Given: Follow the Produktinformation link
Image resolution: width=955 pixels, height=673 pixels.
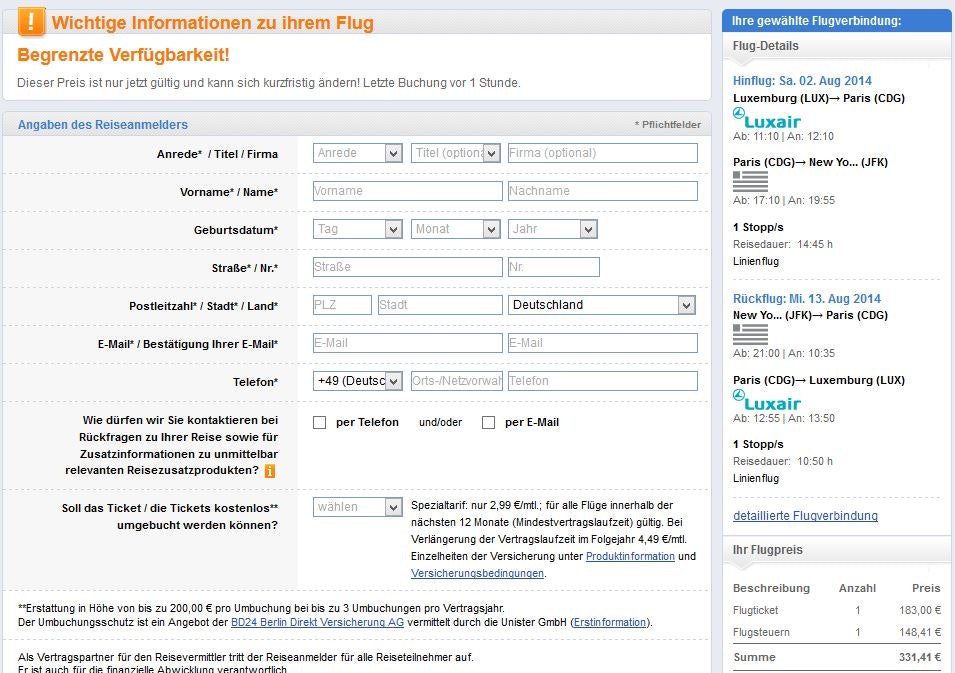Looking at the screenshot, I should pos(630,556).
